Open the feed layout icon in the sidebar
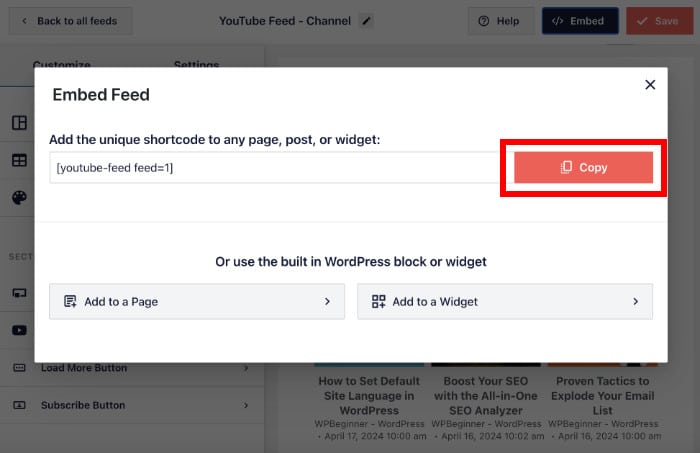 (19, 123)
